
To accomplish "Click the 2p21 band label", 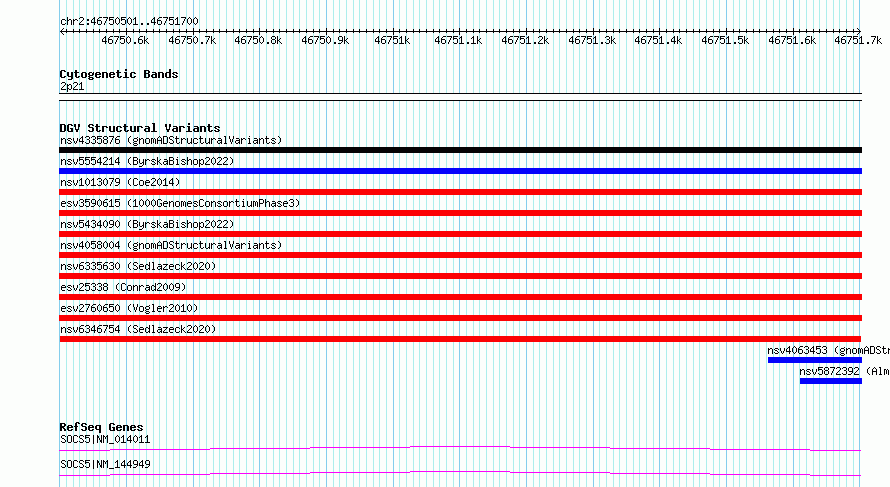I will point(72,86).
